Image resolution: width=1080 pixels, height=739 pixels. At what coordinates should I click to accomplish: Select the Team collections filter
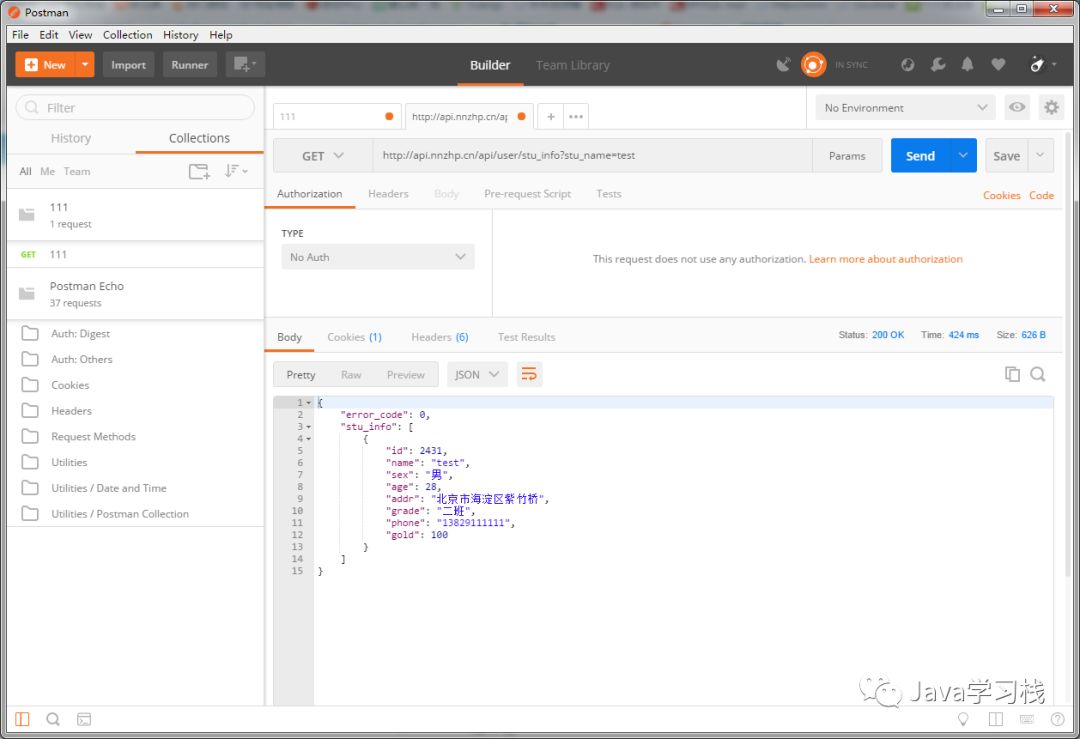coord(77,171)
